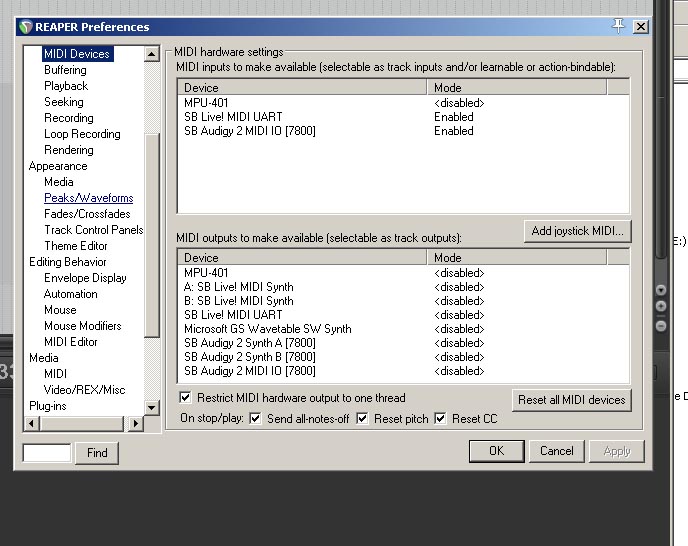The width and height of the screenshot is (688, 546).
Task: Open the Track Control Panels page
Action: (93, 230)
